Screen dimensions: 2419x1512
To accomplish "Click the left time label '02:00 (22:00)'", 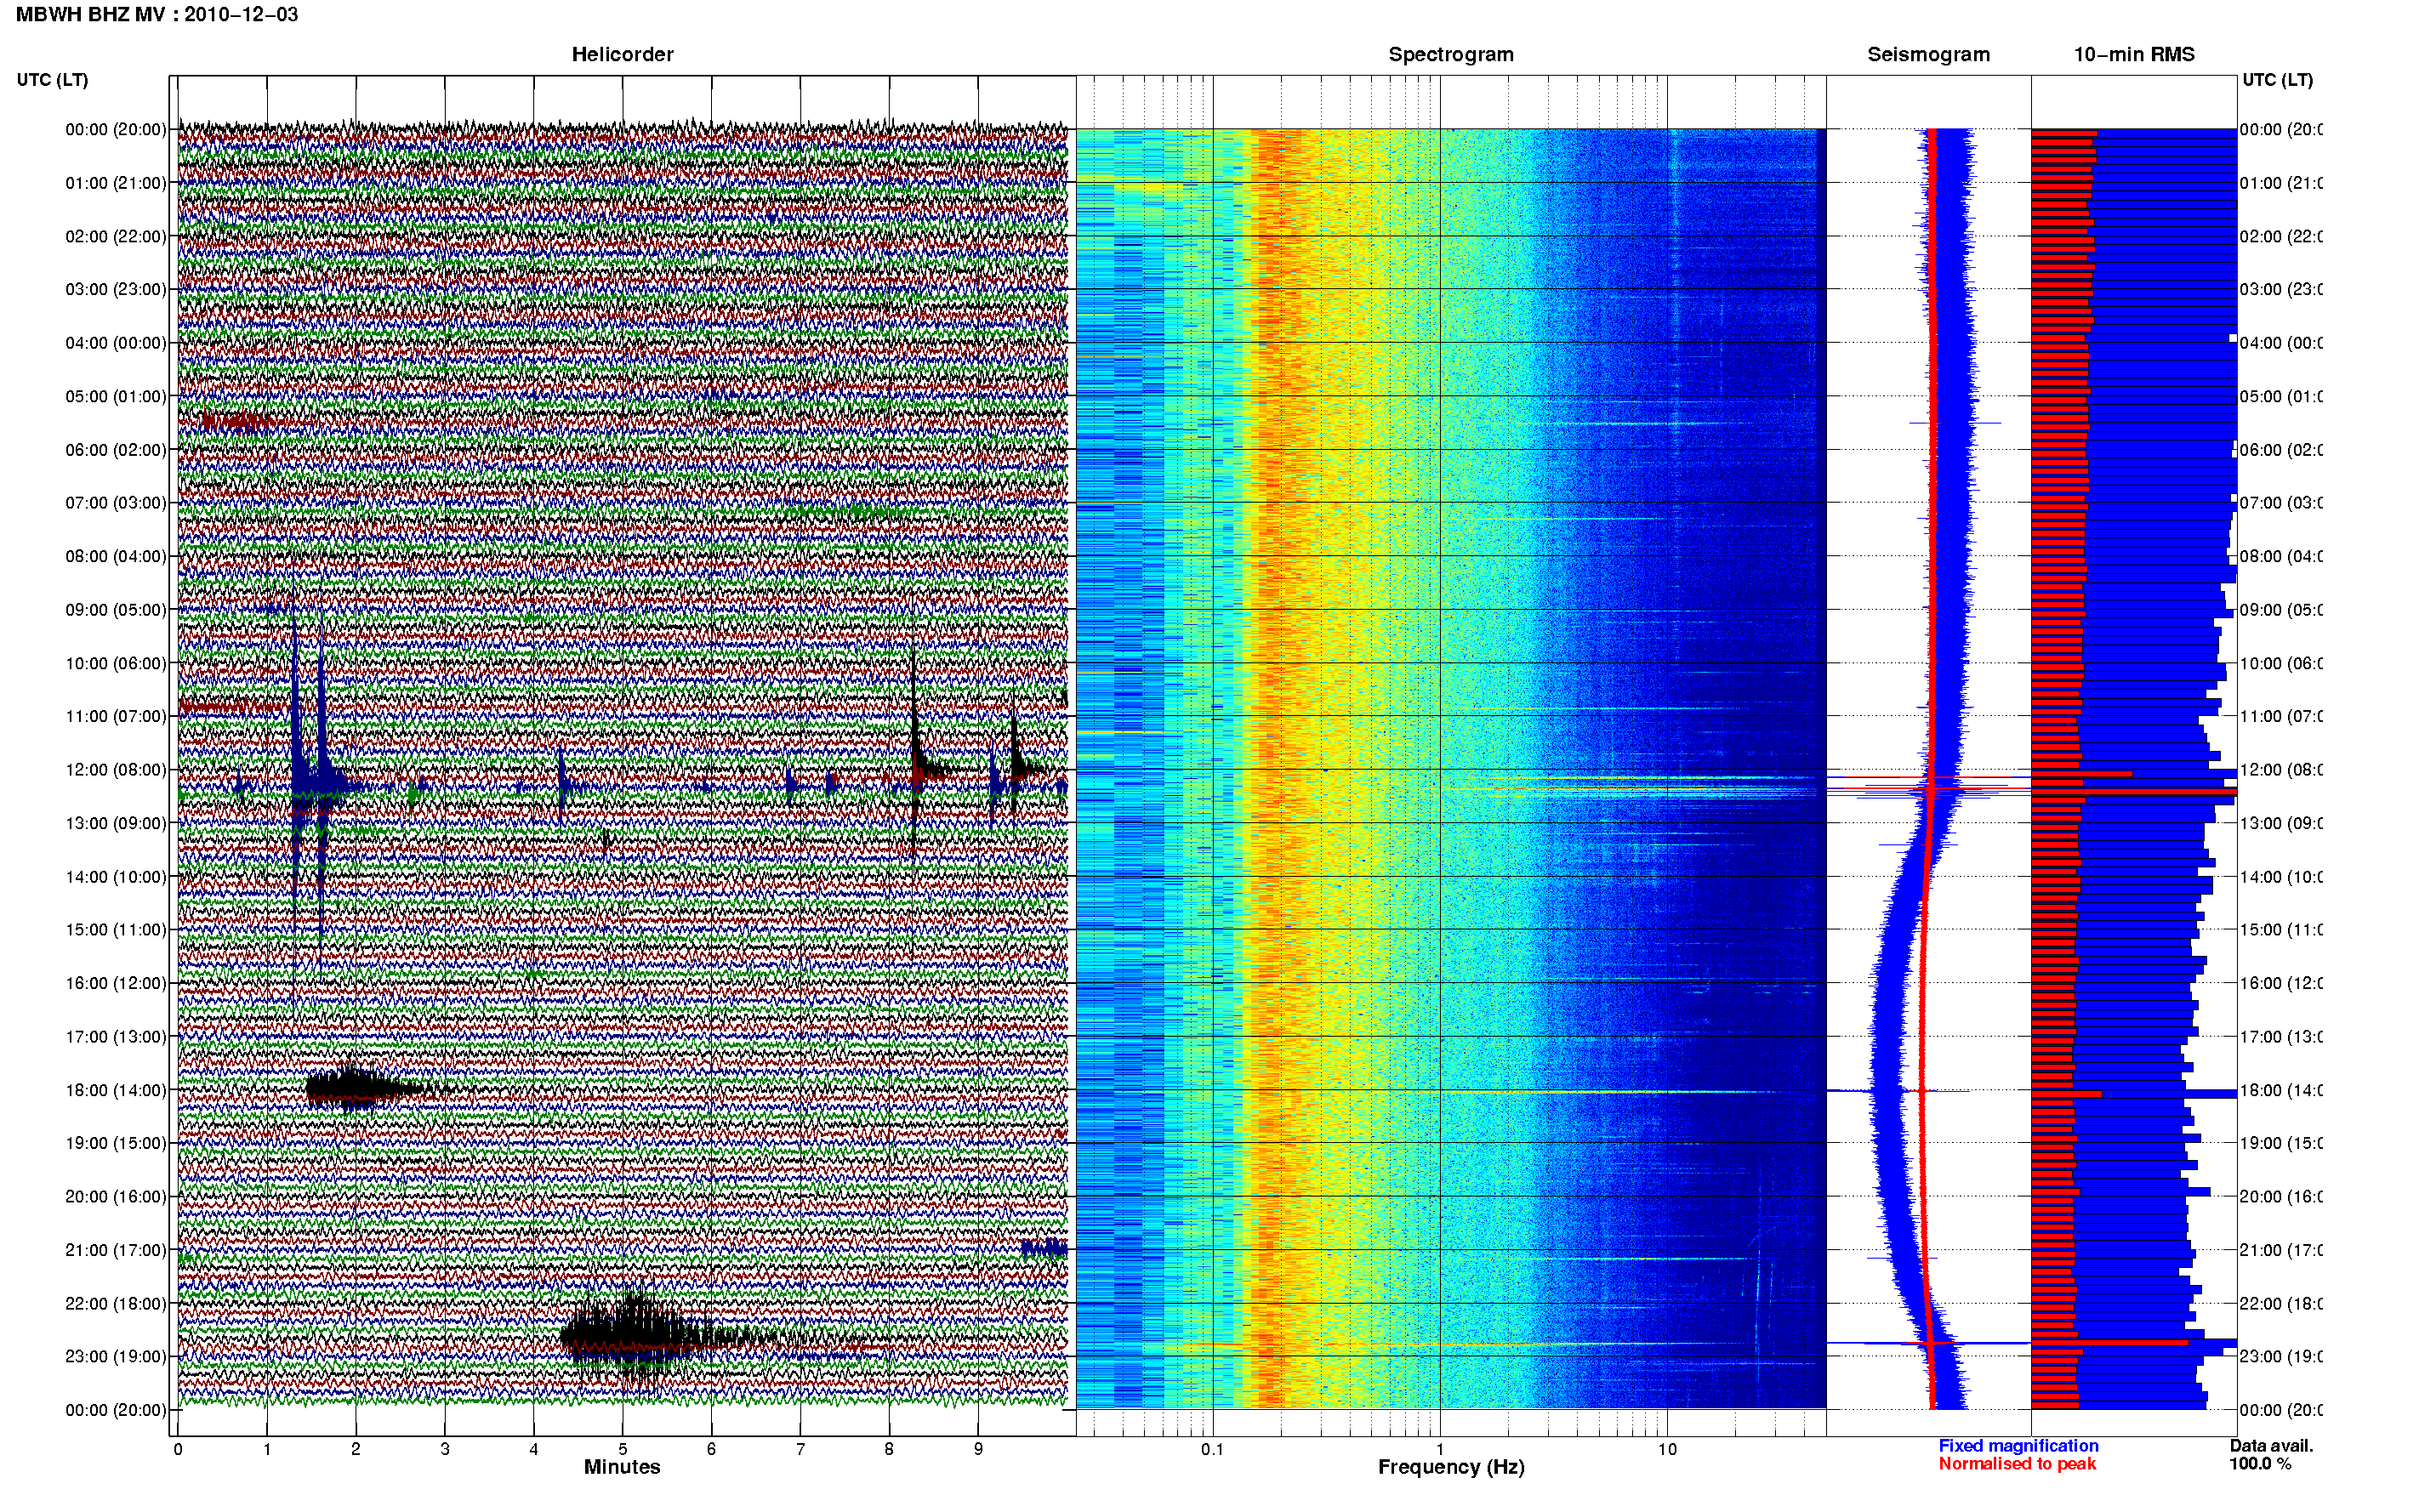I will 116,236.
